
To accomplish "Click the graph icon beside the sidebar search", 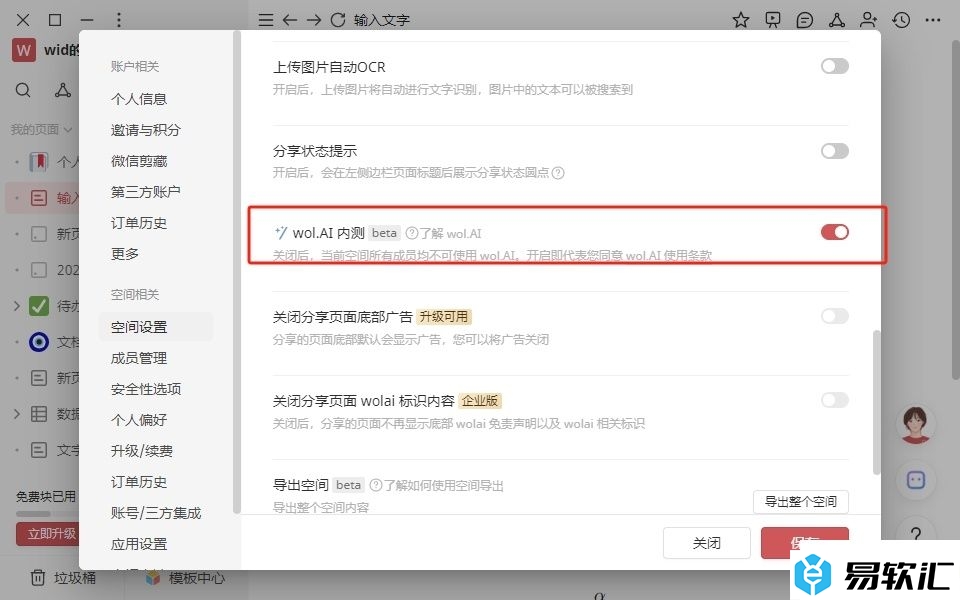I will click(x=62, y=91).
